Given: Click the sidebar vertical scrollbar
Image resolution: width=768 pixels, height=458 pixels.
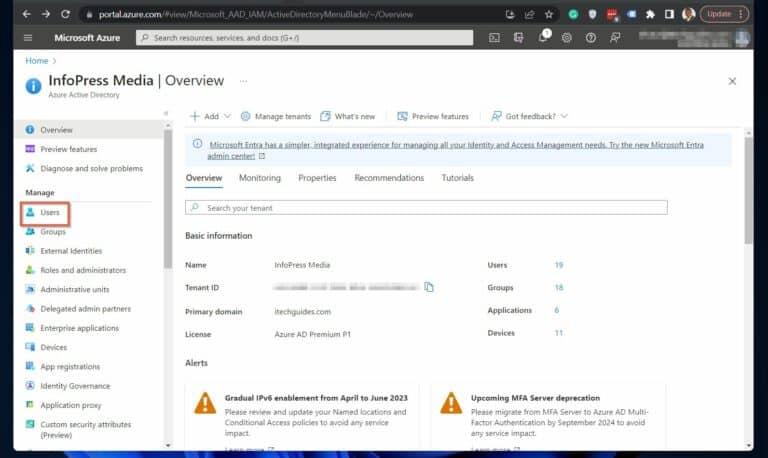Looking at the screenshot, I should [x=168, y=199].
